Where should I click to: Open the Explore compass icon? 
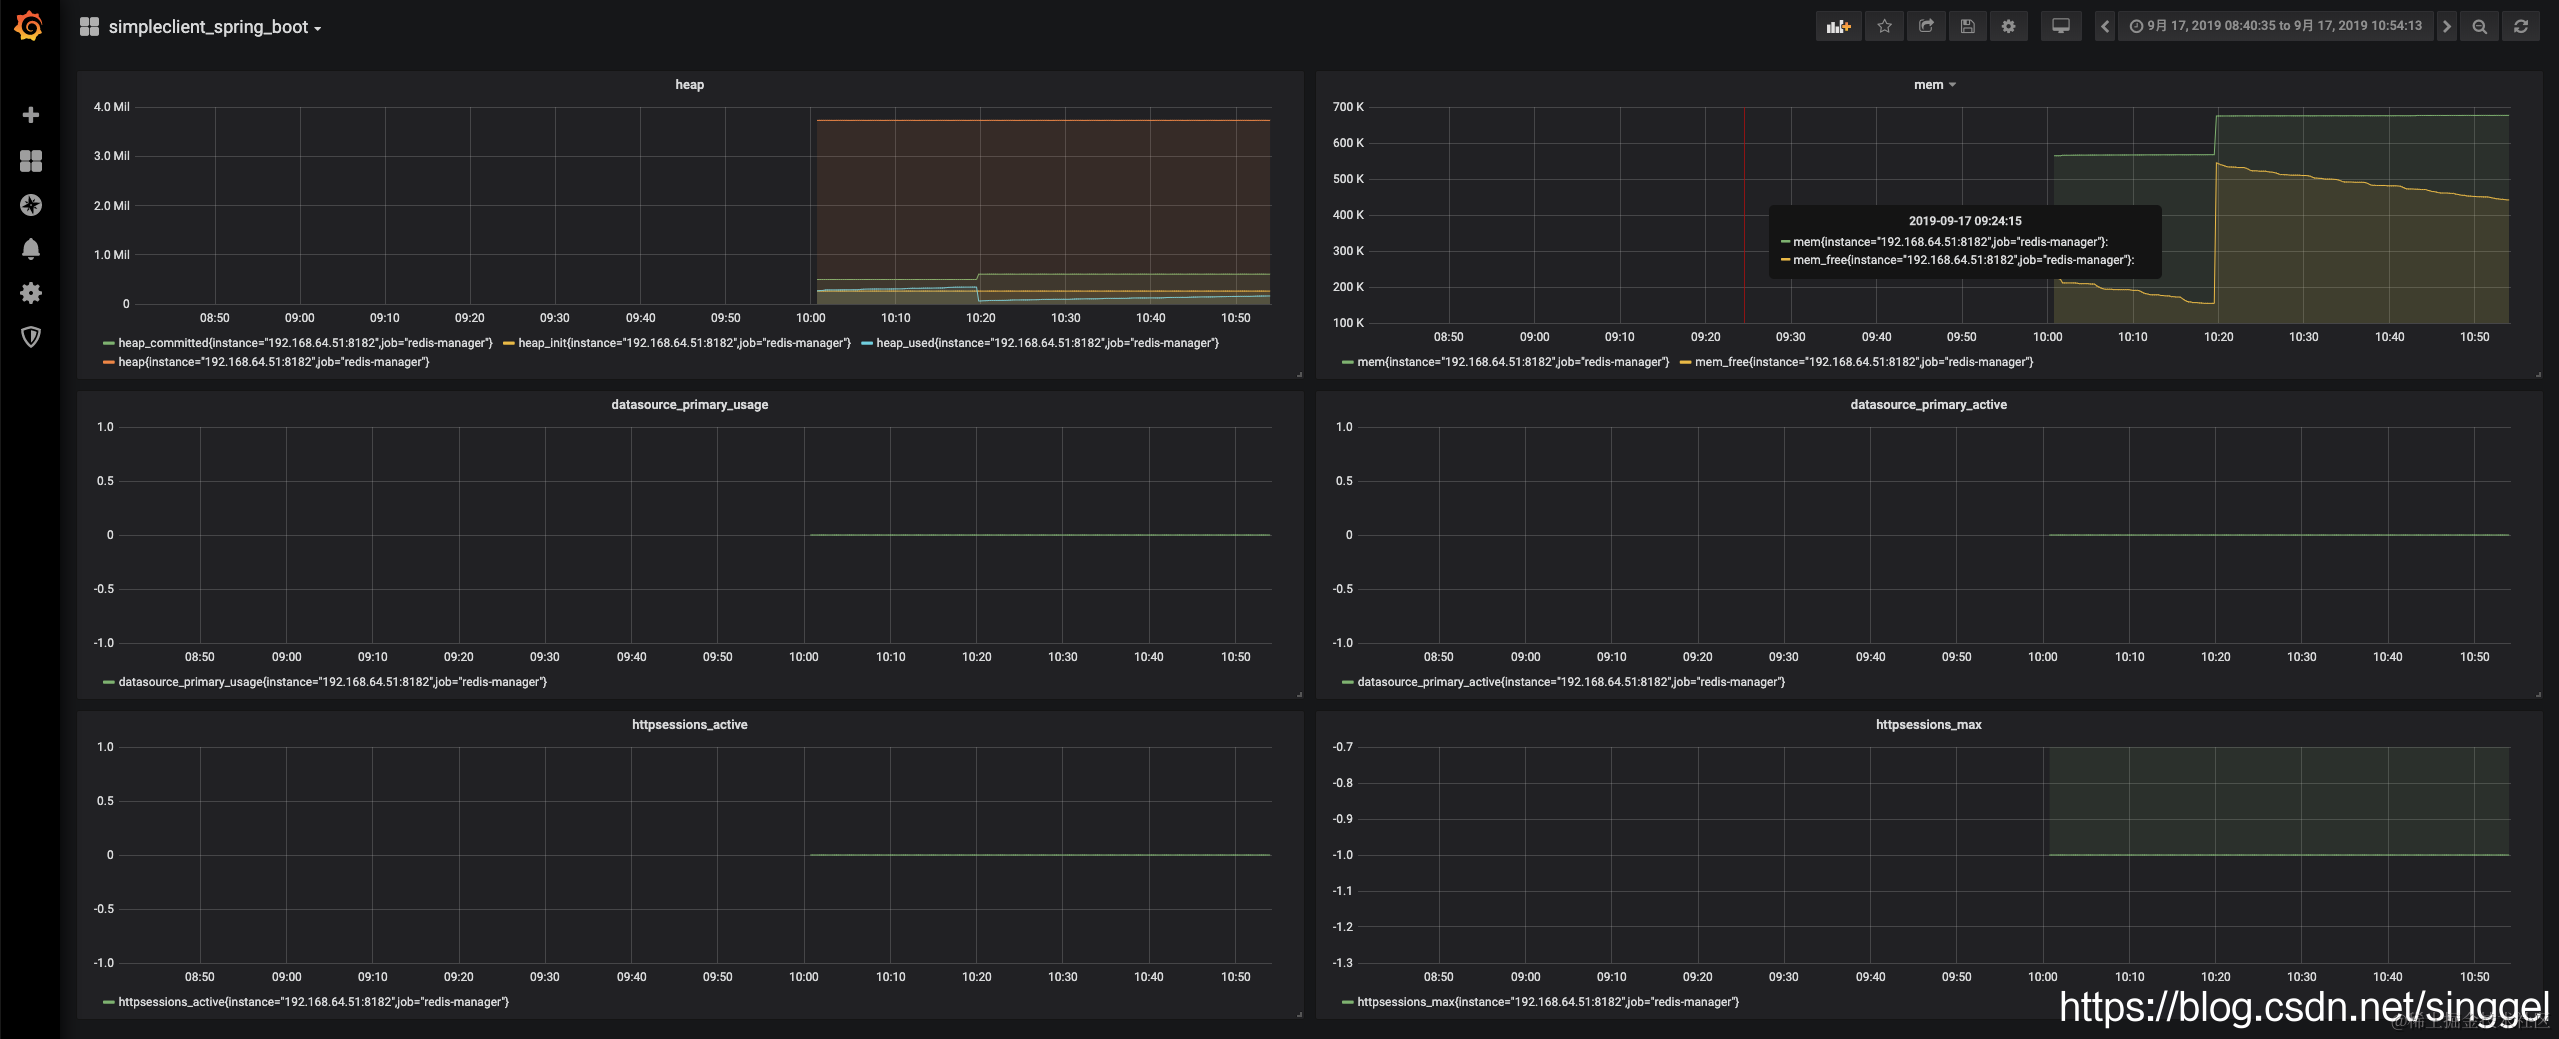31,205
